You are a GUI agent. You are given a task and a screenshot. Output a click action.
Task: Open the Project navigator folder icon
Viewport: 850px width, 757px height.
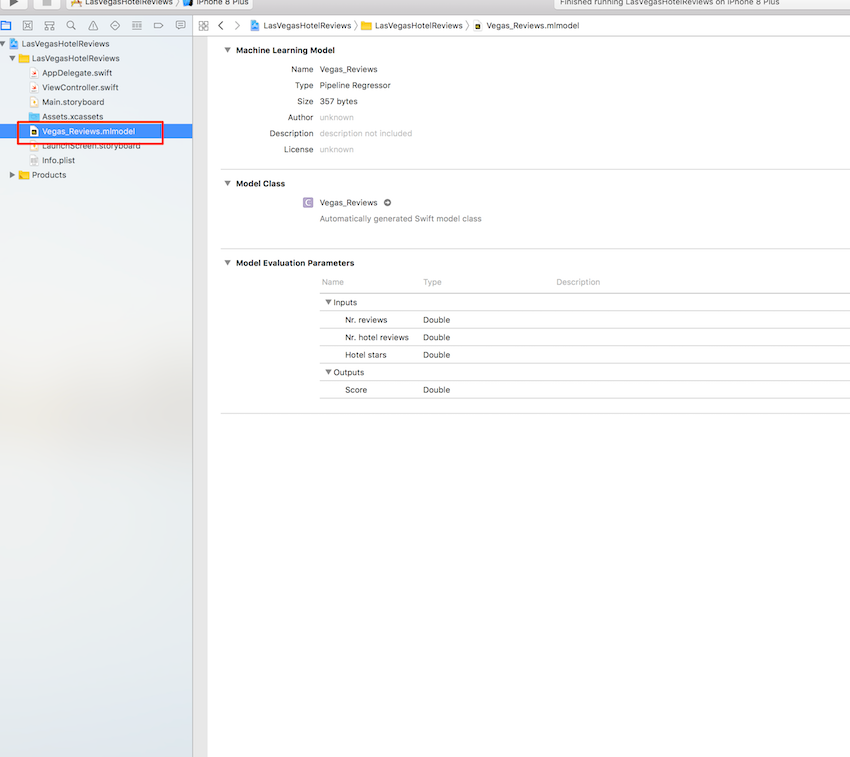[x=6, y=25]
